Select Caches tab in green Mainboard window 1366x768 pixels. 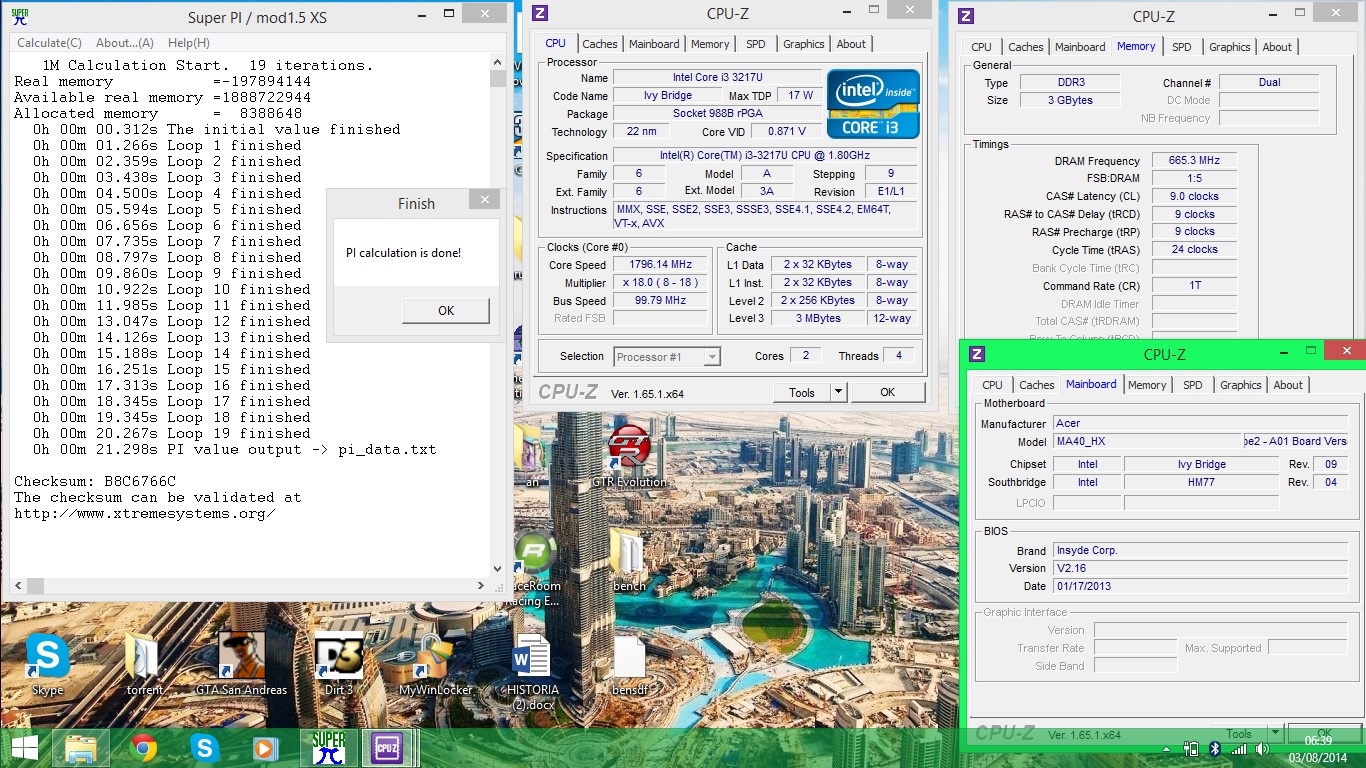(x=1037, y=385)
